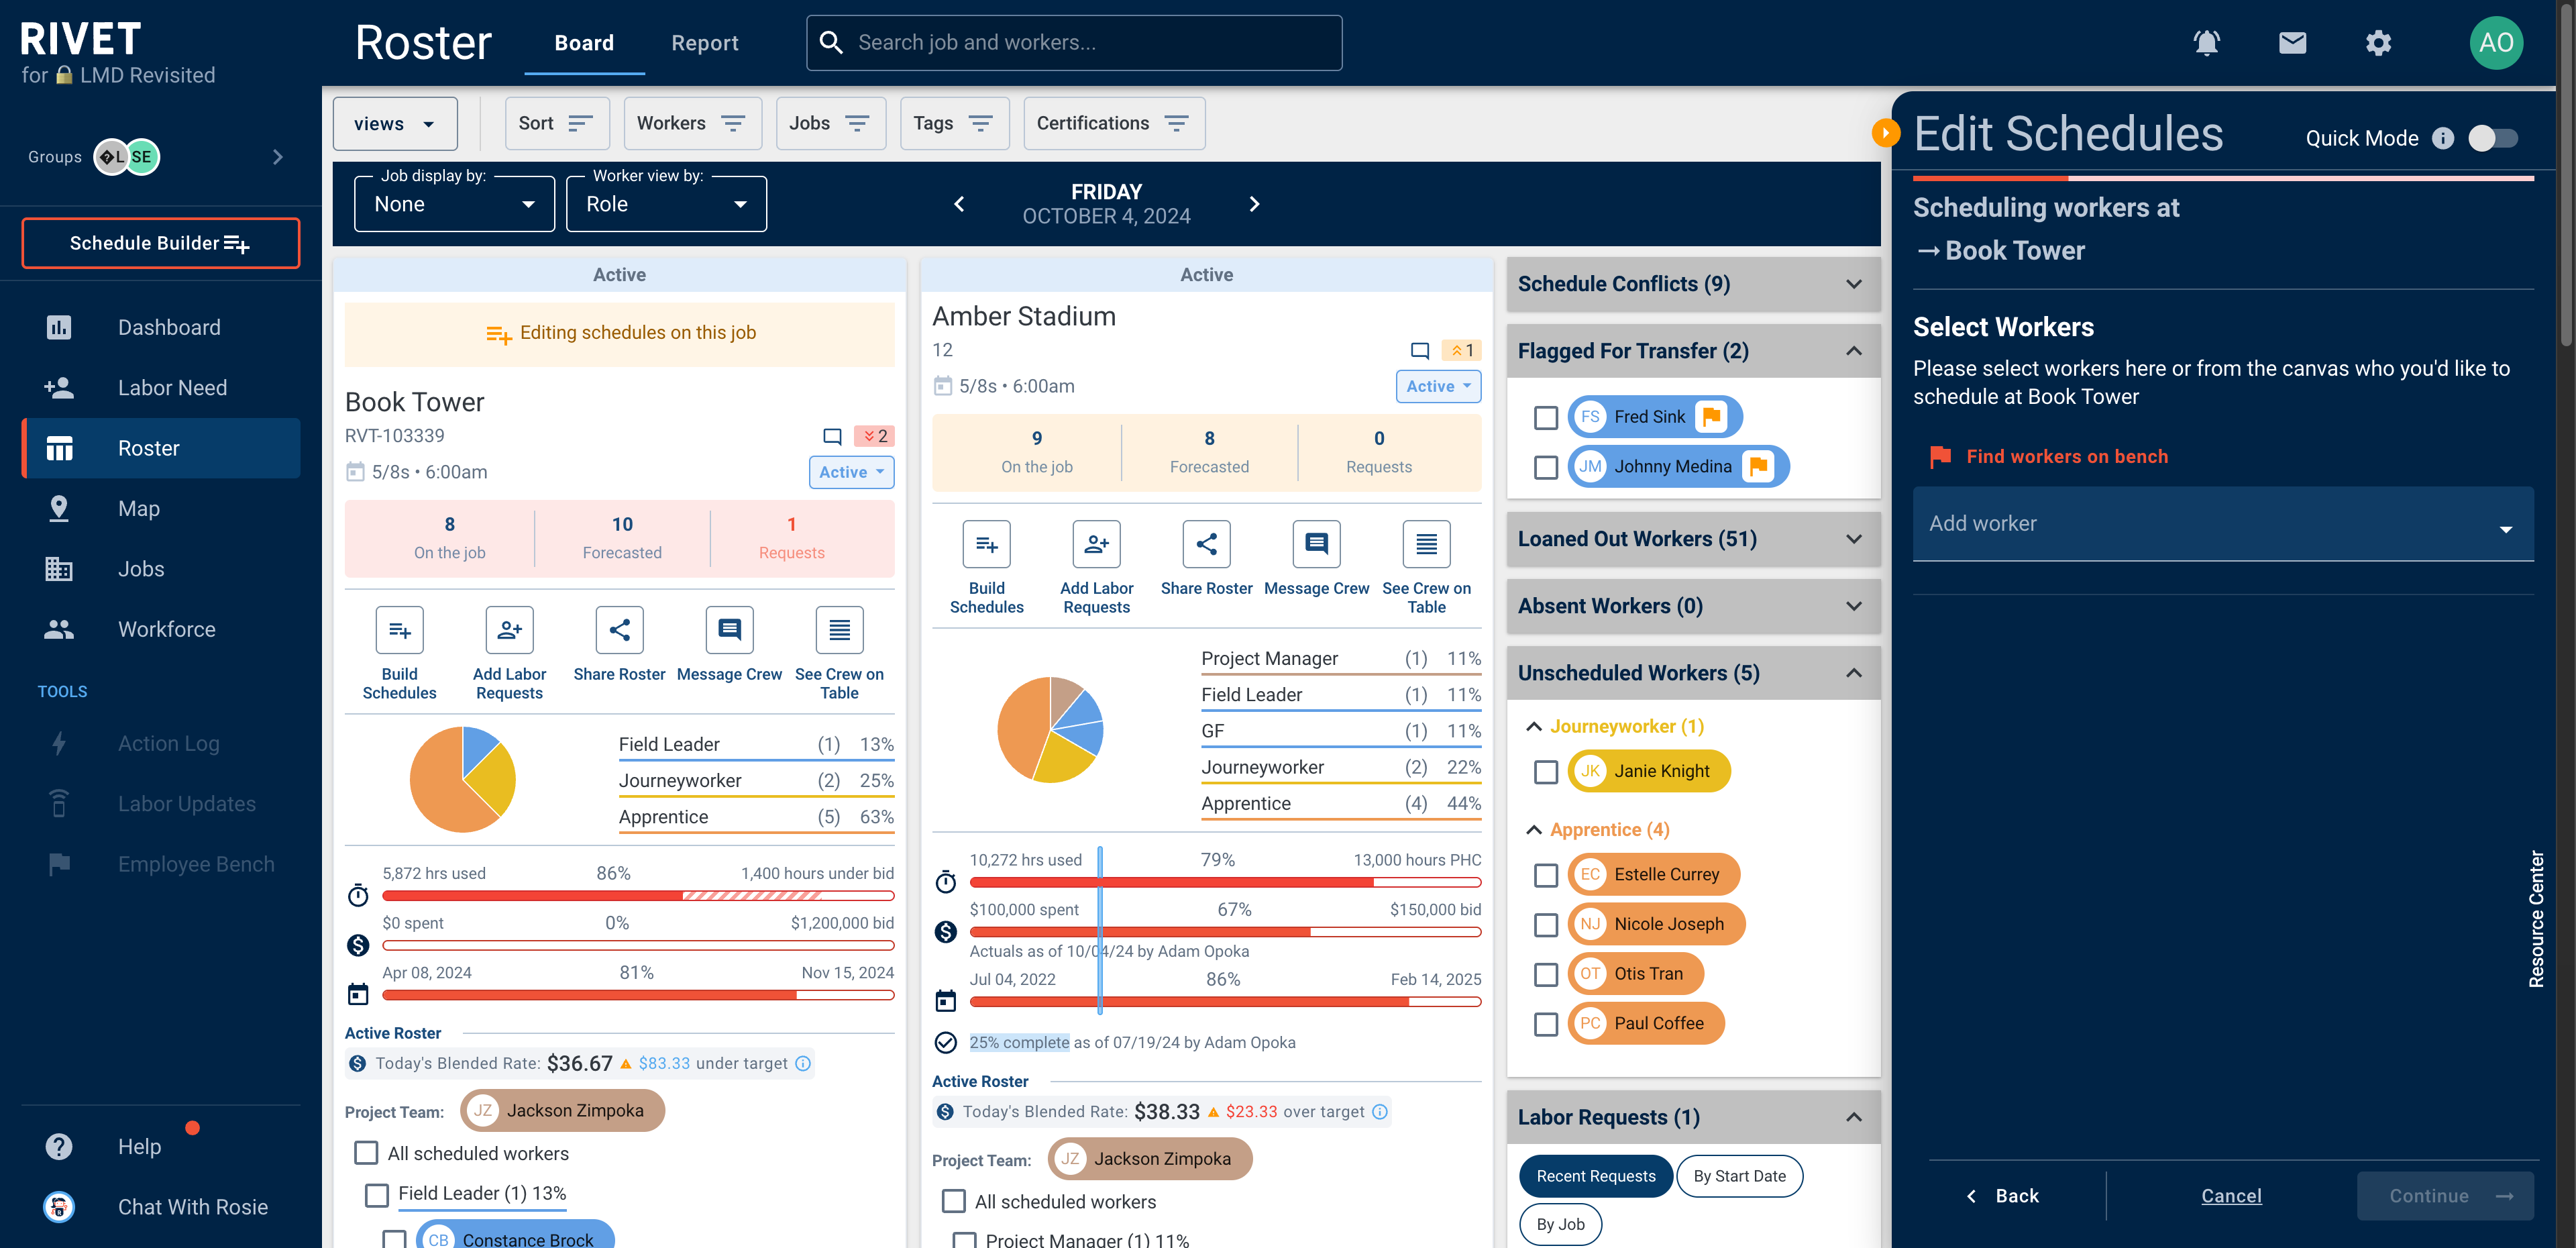
Task: Click Amber Stadium budget spent progress bar
Action: point(1225,931)
